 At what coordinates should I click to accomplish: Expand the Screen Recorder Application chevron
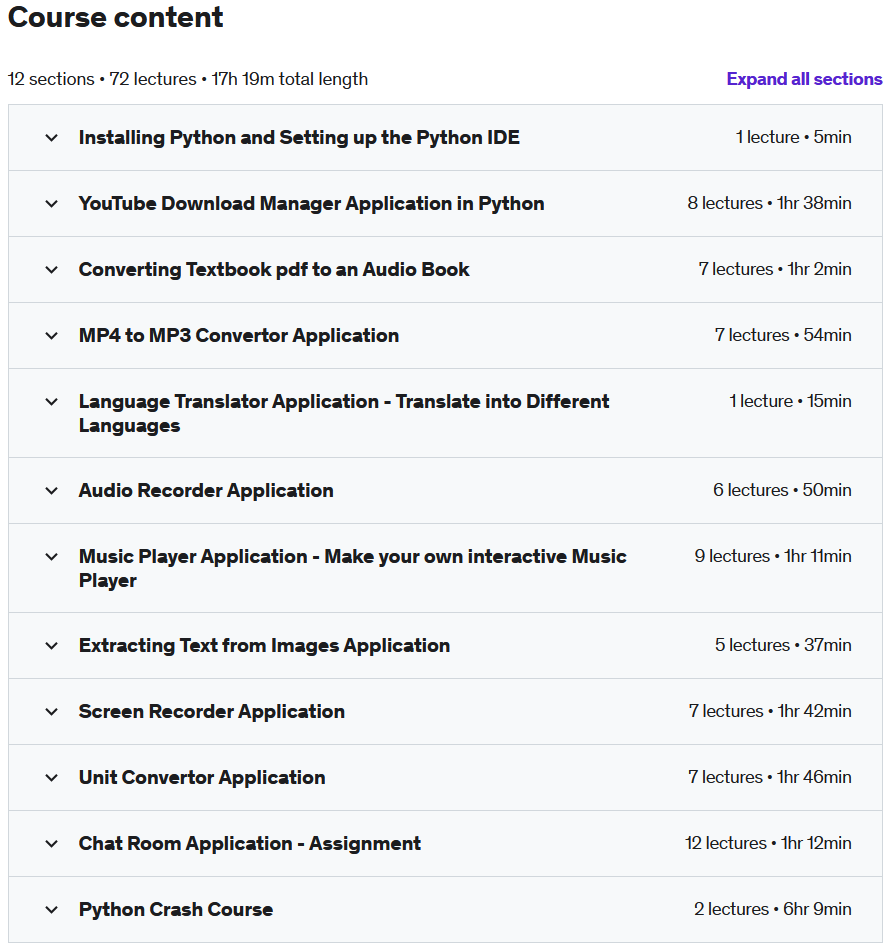[52, 712]
